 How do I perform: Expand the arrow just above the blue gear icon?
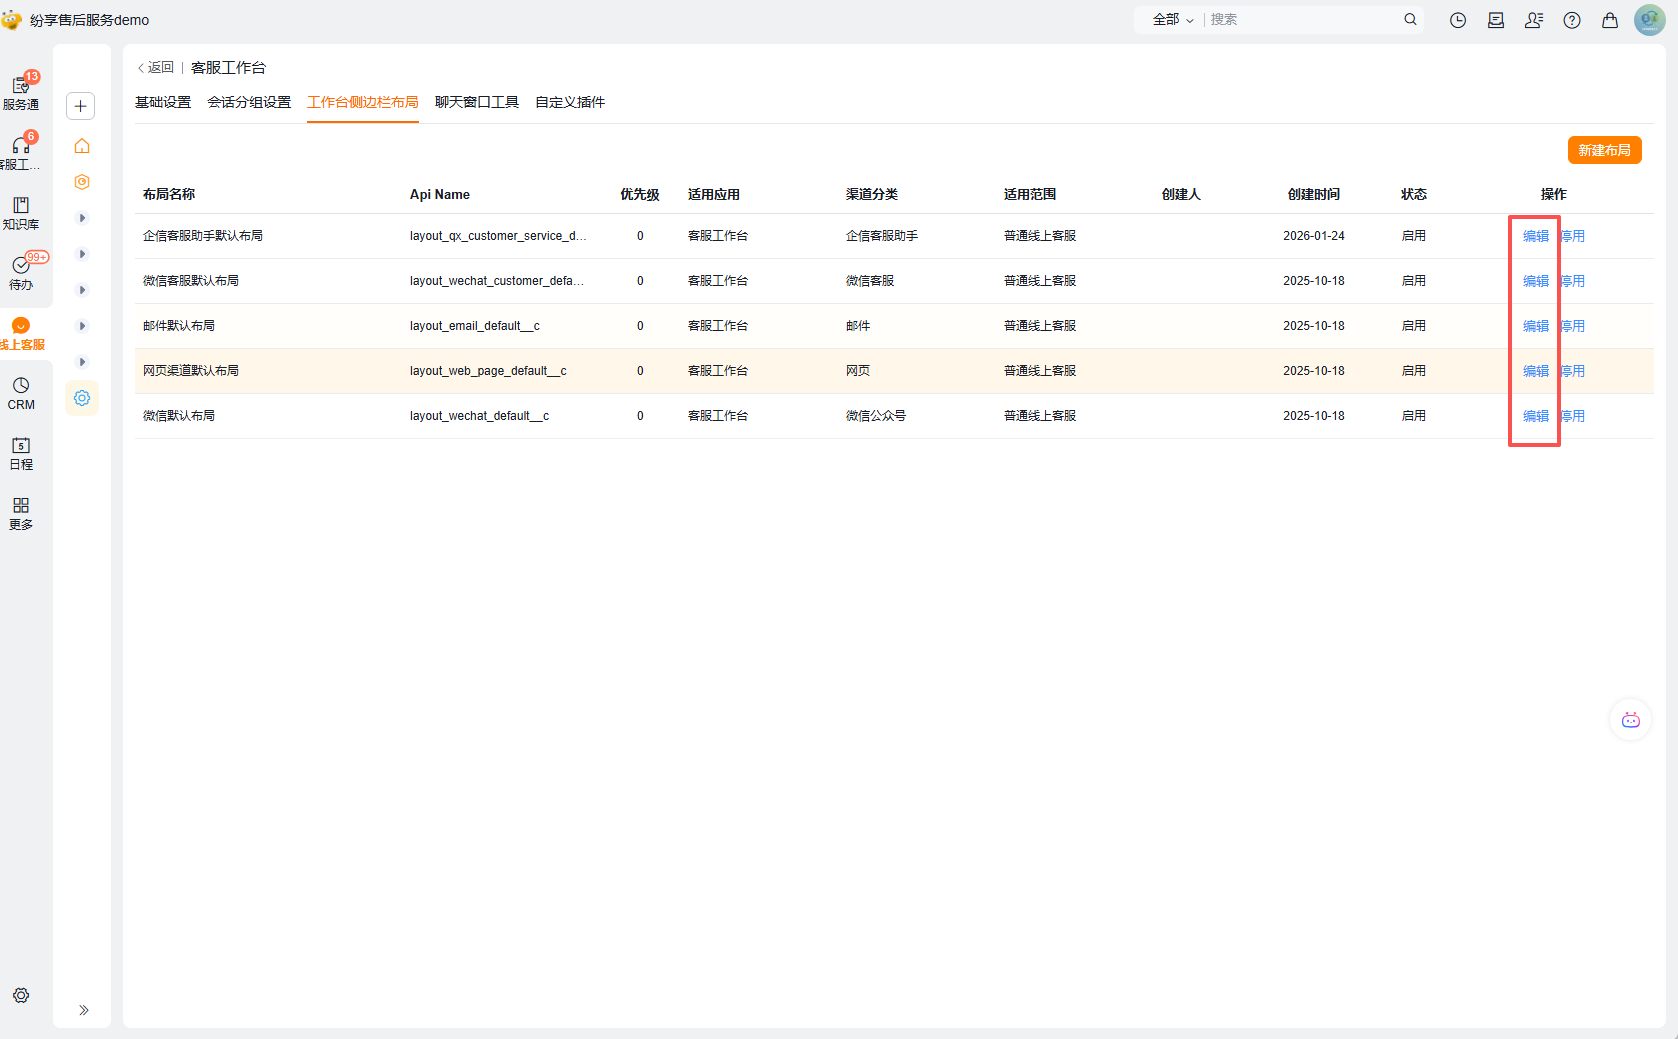point(82,362)
